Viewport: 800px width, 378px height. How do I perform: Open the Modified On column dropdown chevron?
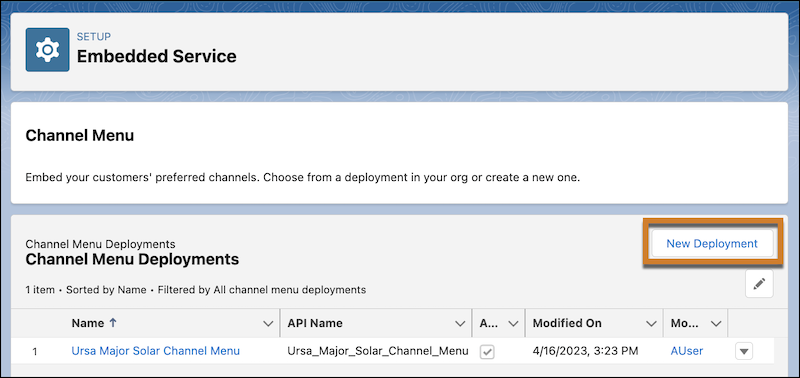(652, 323)
